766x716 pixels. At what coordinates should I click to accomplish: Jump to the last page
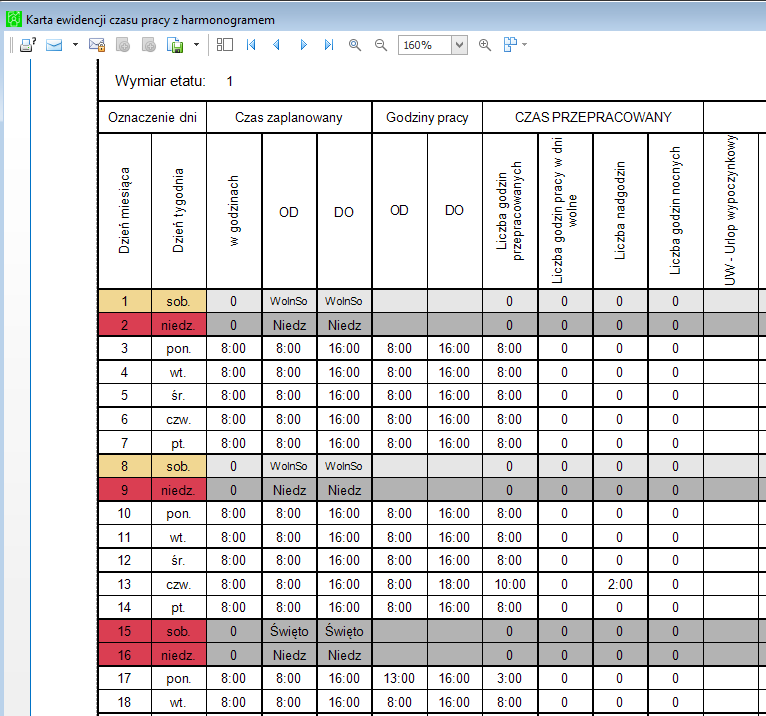[x=329, y=45]
